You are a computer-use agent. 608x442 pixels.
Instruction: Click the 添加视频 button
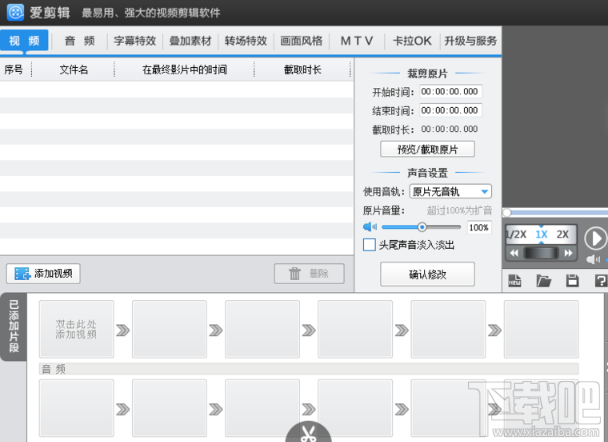pos(43,274)
